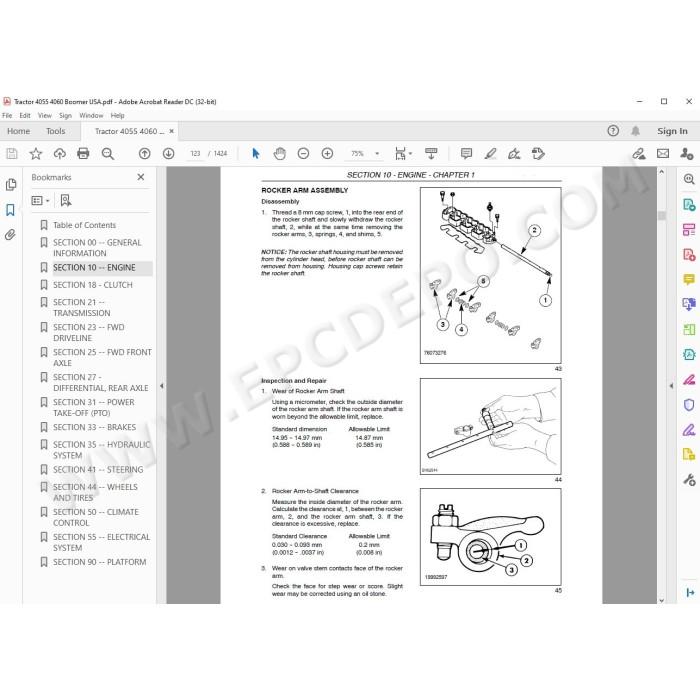Click find current bookmark icon
Image resolution: width=700 pixels, height=700 pixels.
(66, 200)
